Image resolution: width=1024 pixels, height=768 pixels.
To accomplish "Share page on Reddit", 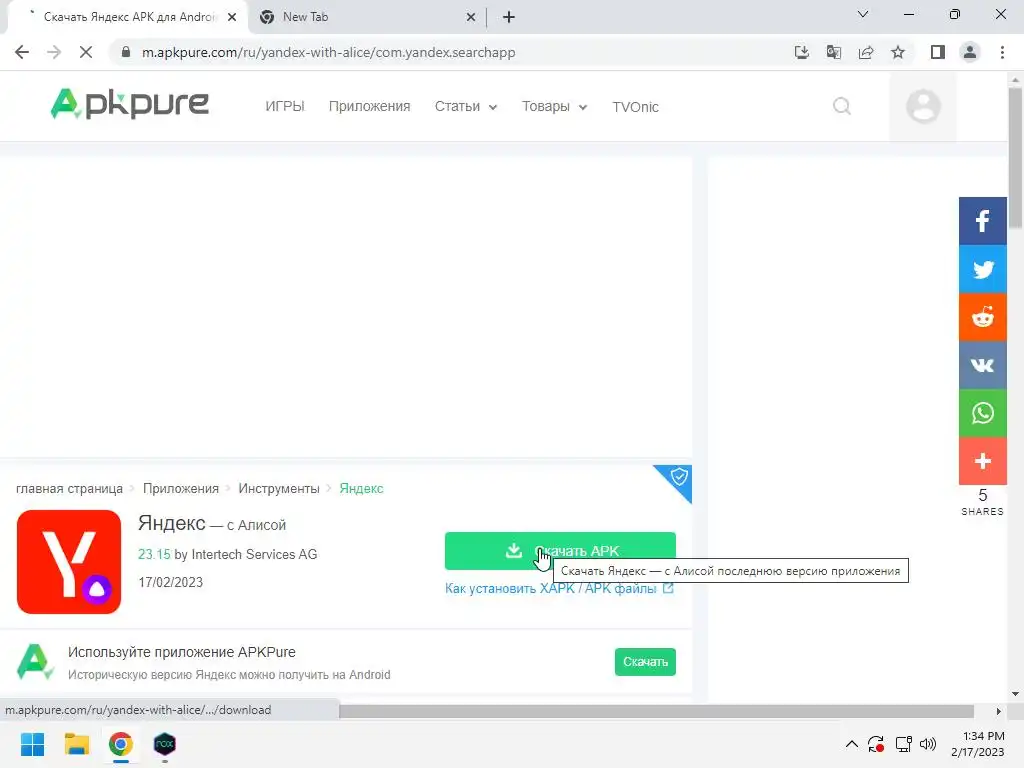I will pyautogui.click(x=982, y=317).
